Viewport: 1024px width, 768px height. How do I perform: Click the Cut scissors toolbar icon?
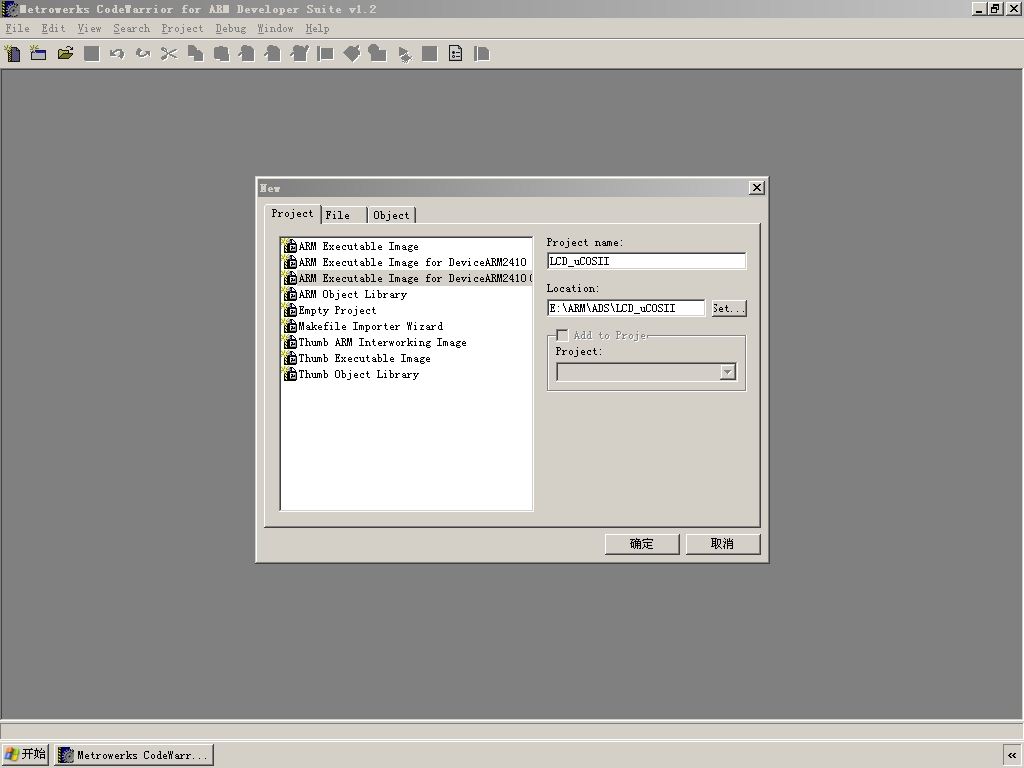[x=169, y=54]
